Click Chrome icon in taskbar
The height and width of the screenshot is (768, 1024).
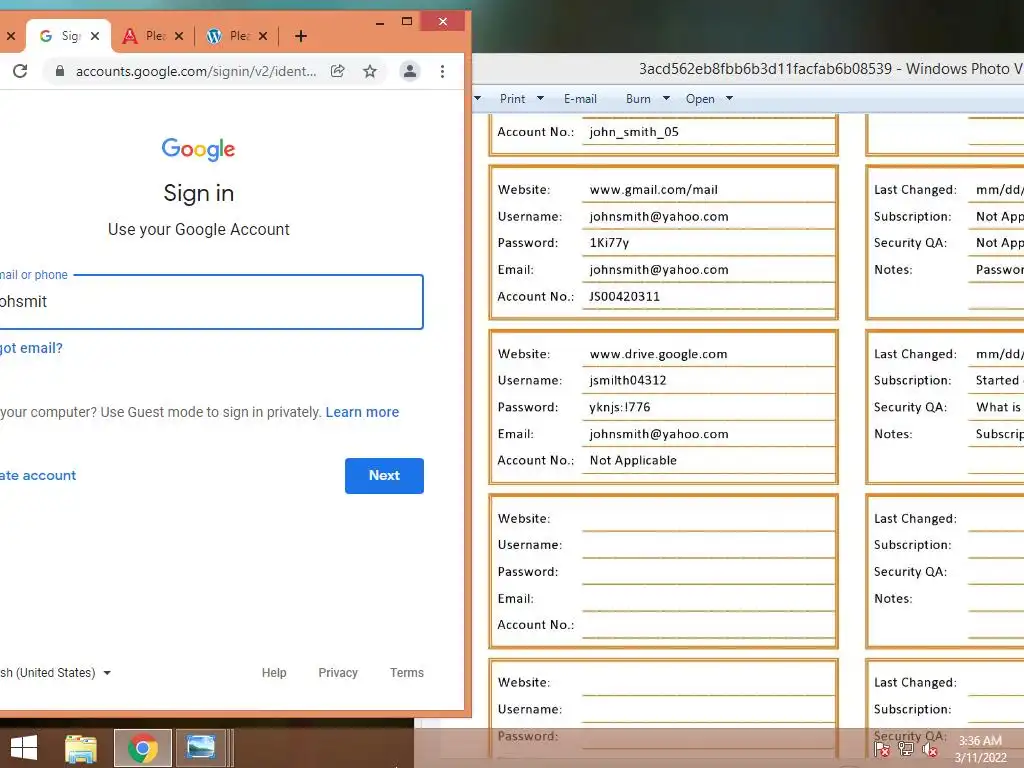tap(143, 748)
